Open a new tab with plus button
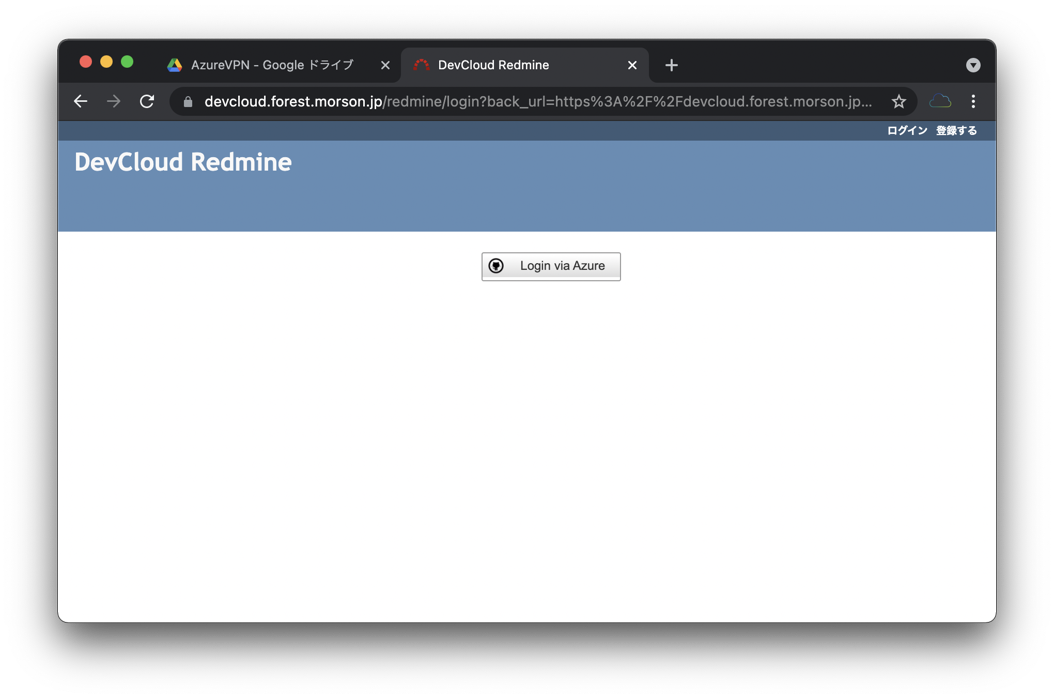1054x699 pixels. (671, 65)
